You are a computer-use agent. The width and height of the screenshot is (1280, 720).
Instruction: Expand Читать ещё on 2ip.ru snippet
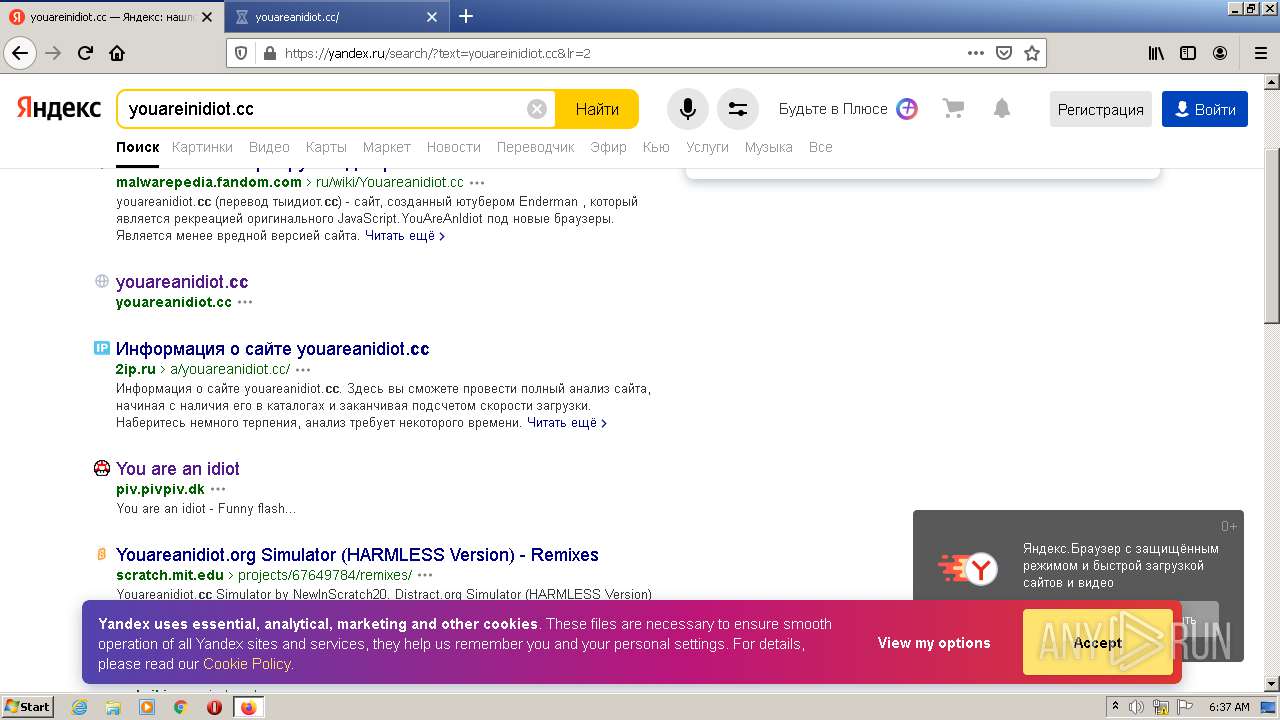(x=566, y=423)
